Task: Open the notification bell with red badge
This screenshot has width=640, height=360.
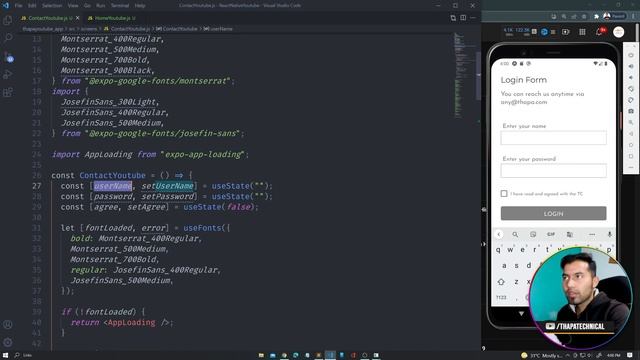Action: coord(600,31)
